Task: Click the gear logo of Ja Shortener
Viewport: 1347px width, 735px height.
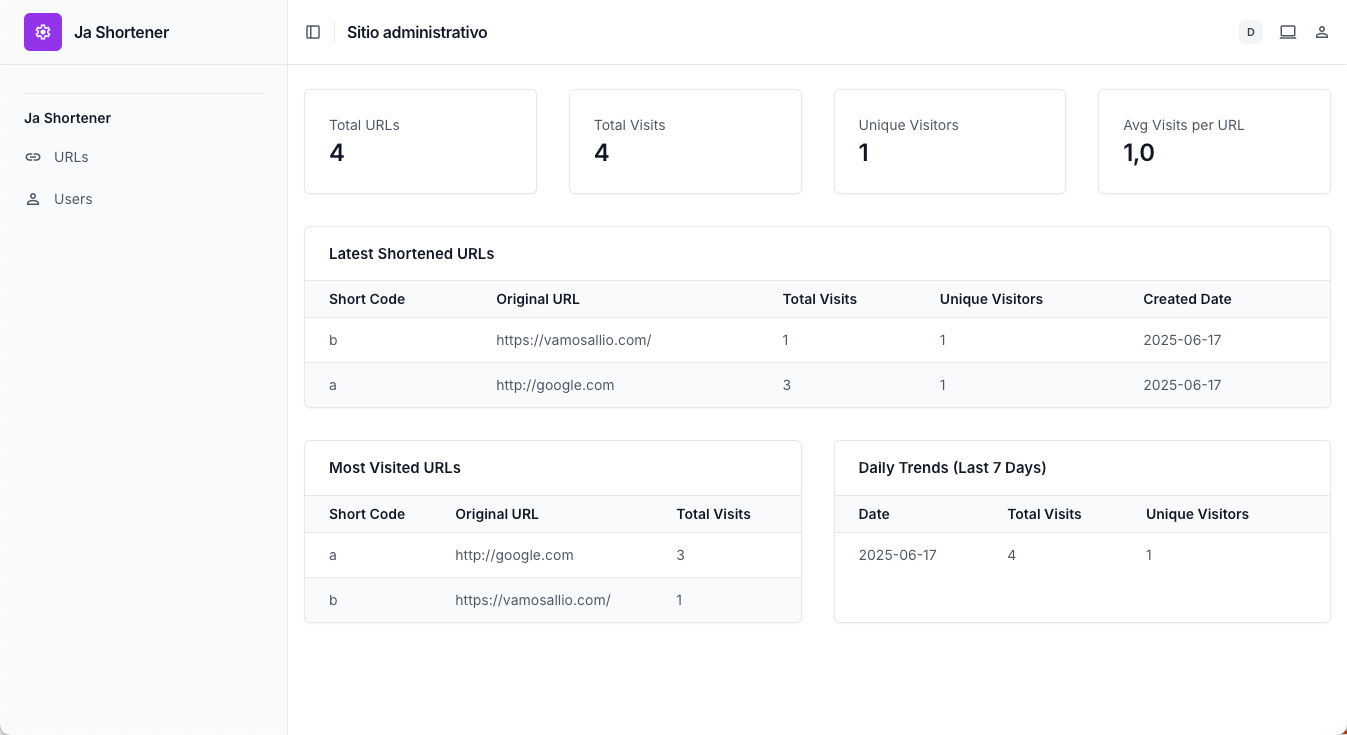Action: coord(42,31)
